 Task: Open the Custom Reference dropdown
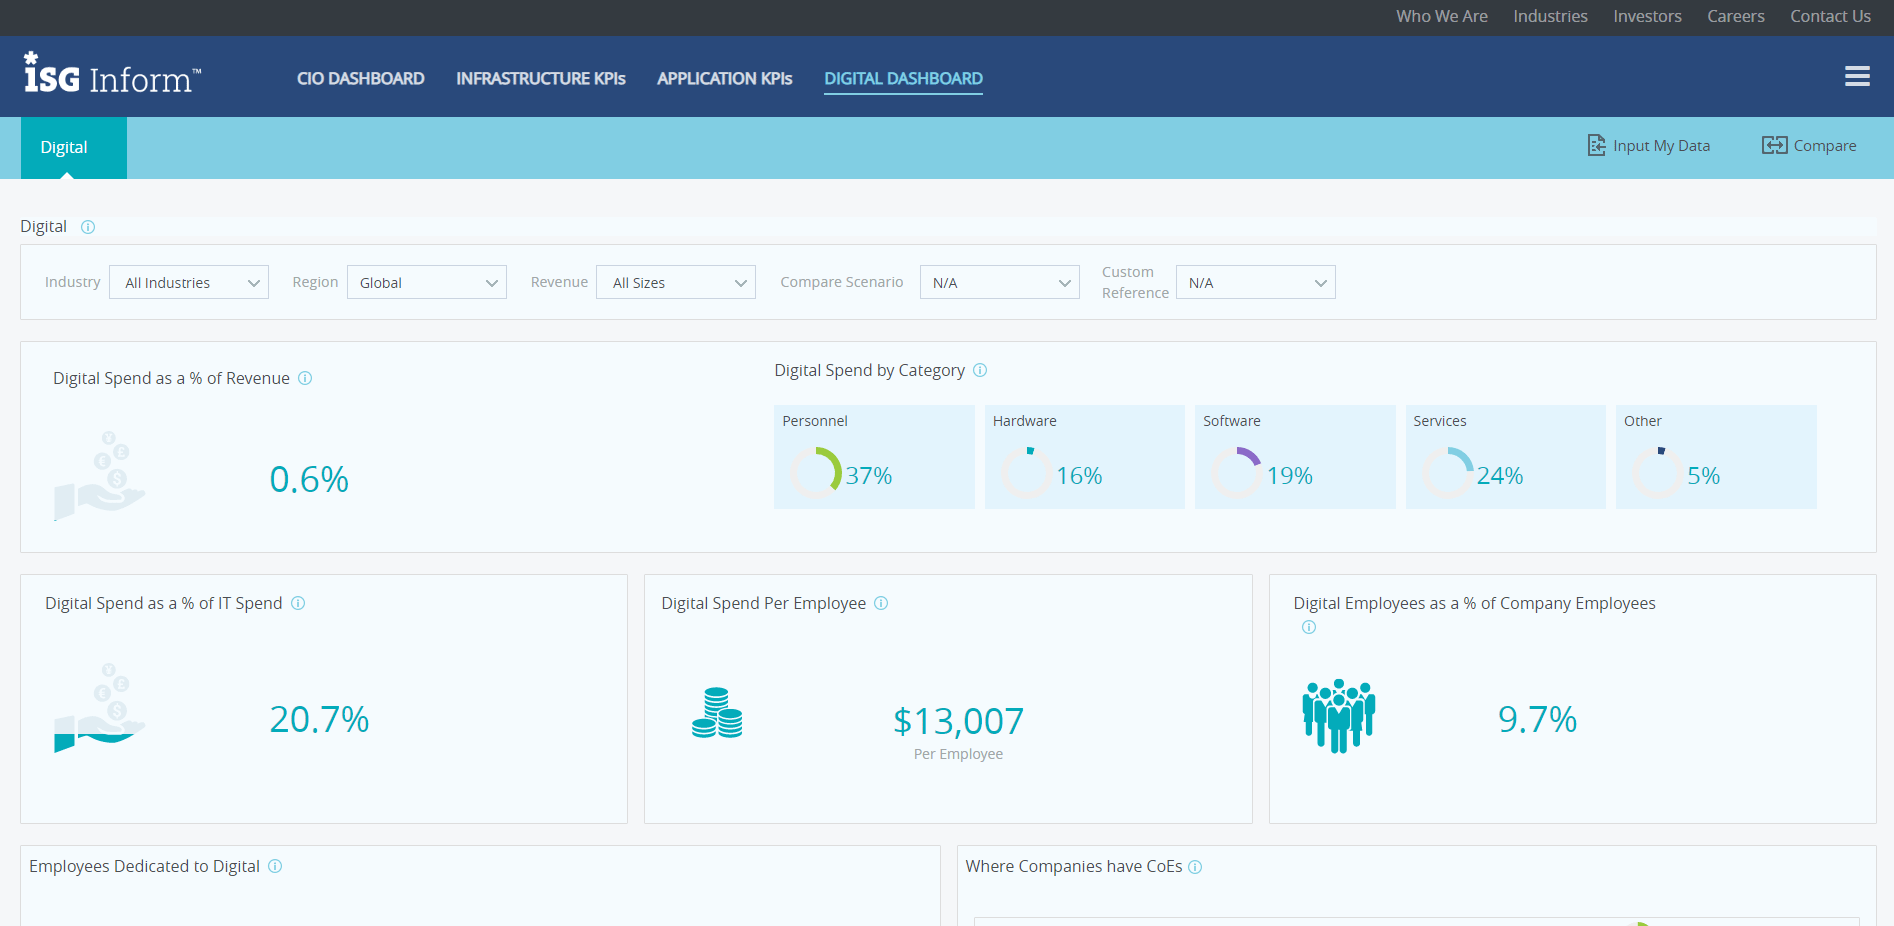(x=1255, y=283)
